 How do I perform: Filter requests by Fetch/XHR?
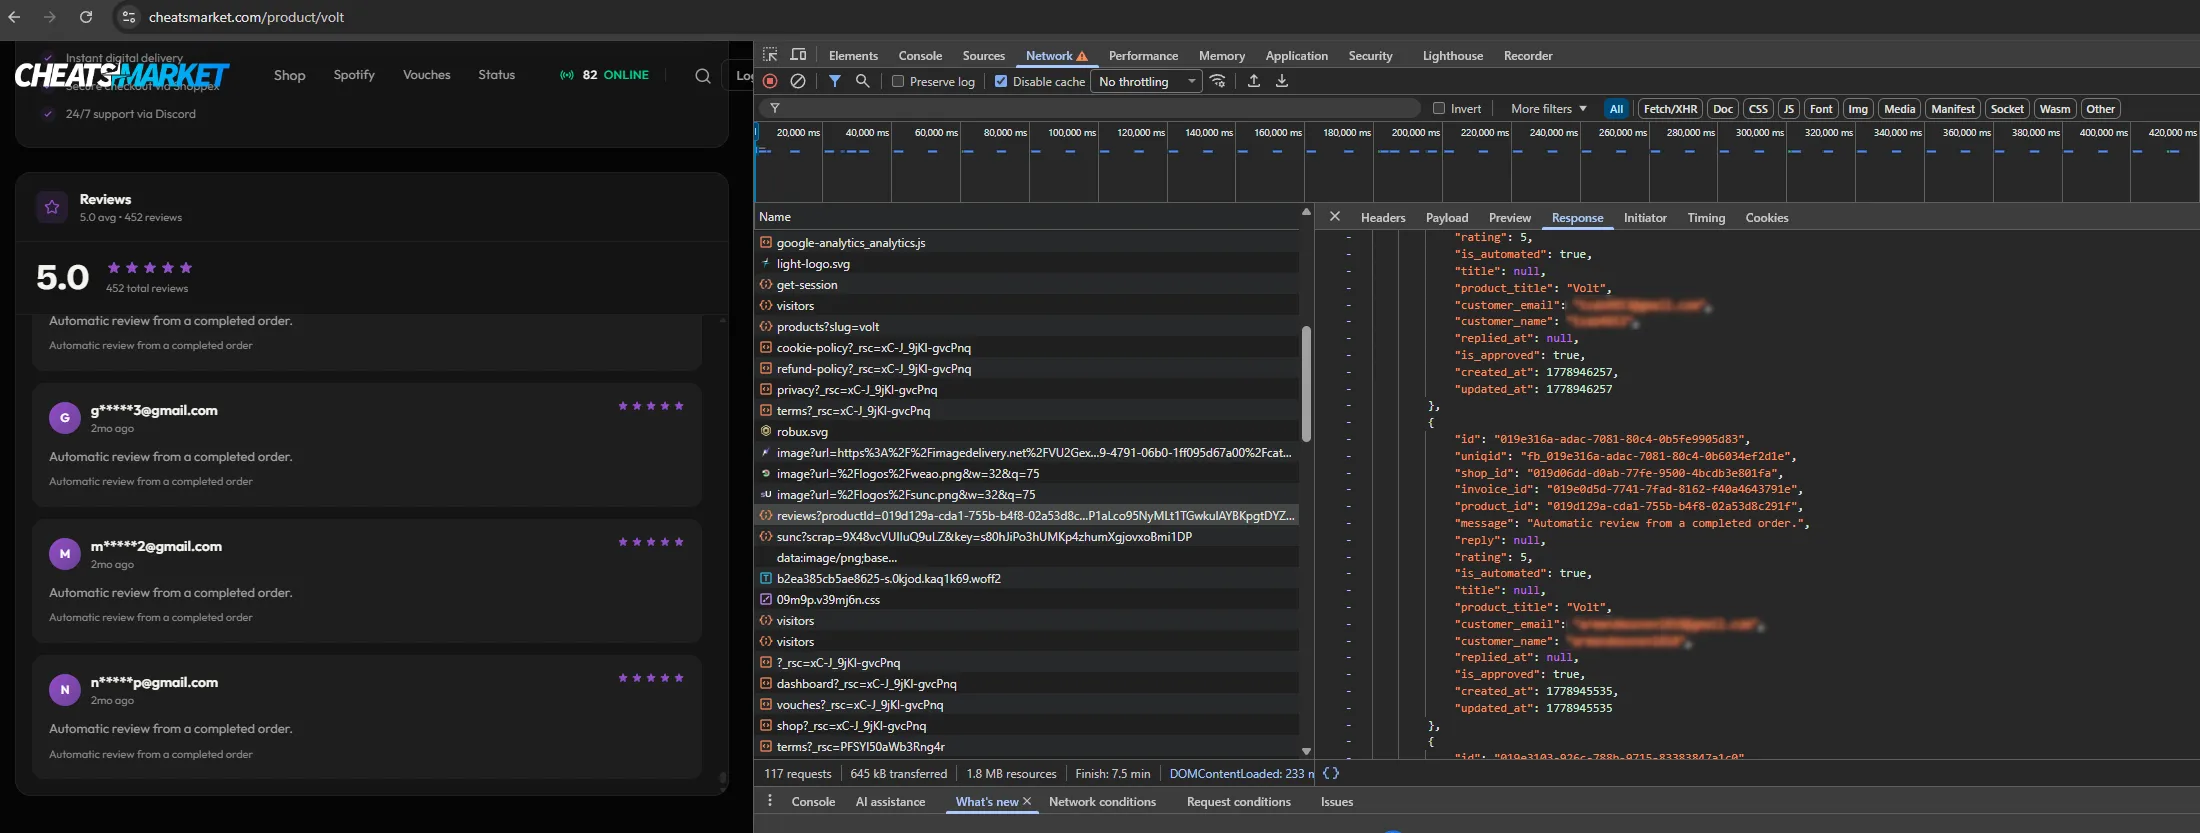click(x=1670, y=109)
